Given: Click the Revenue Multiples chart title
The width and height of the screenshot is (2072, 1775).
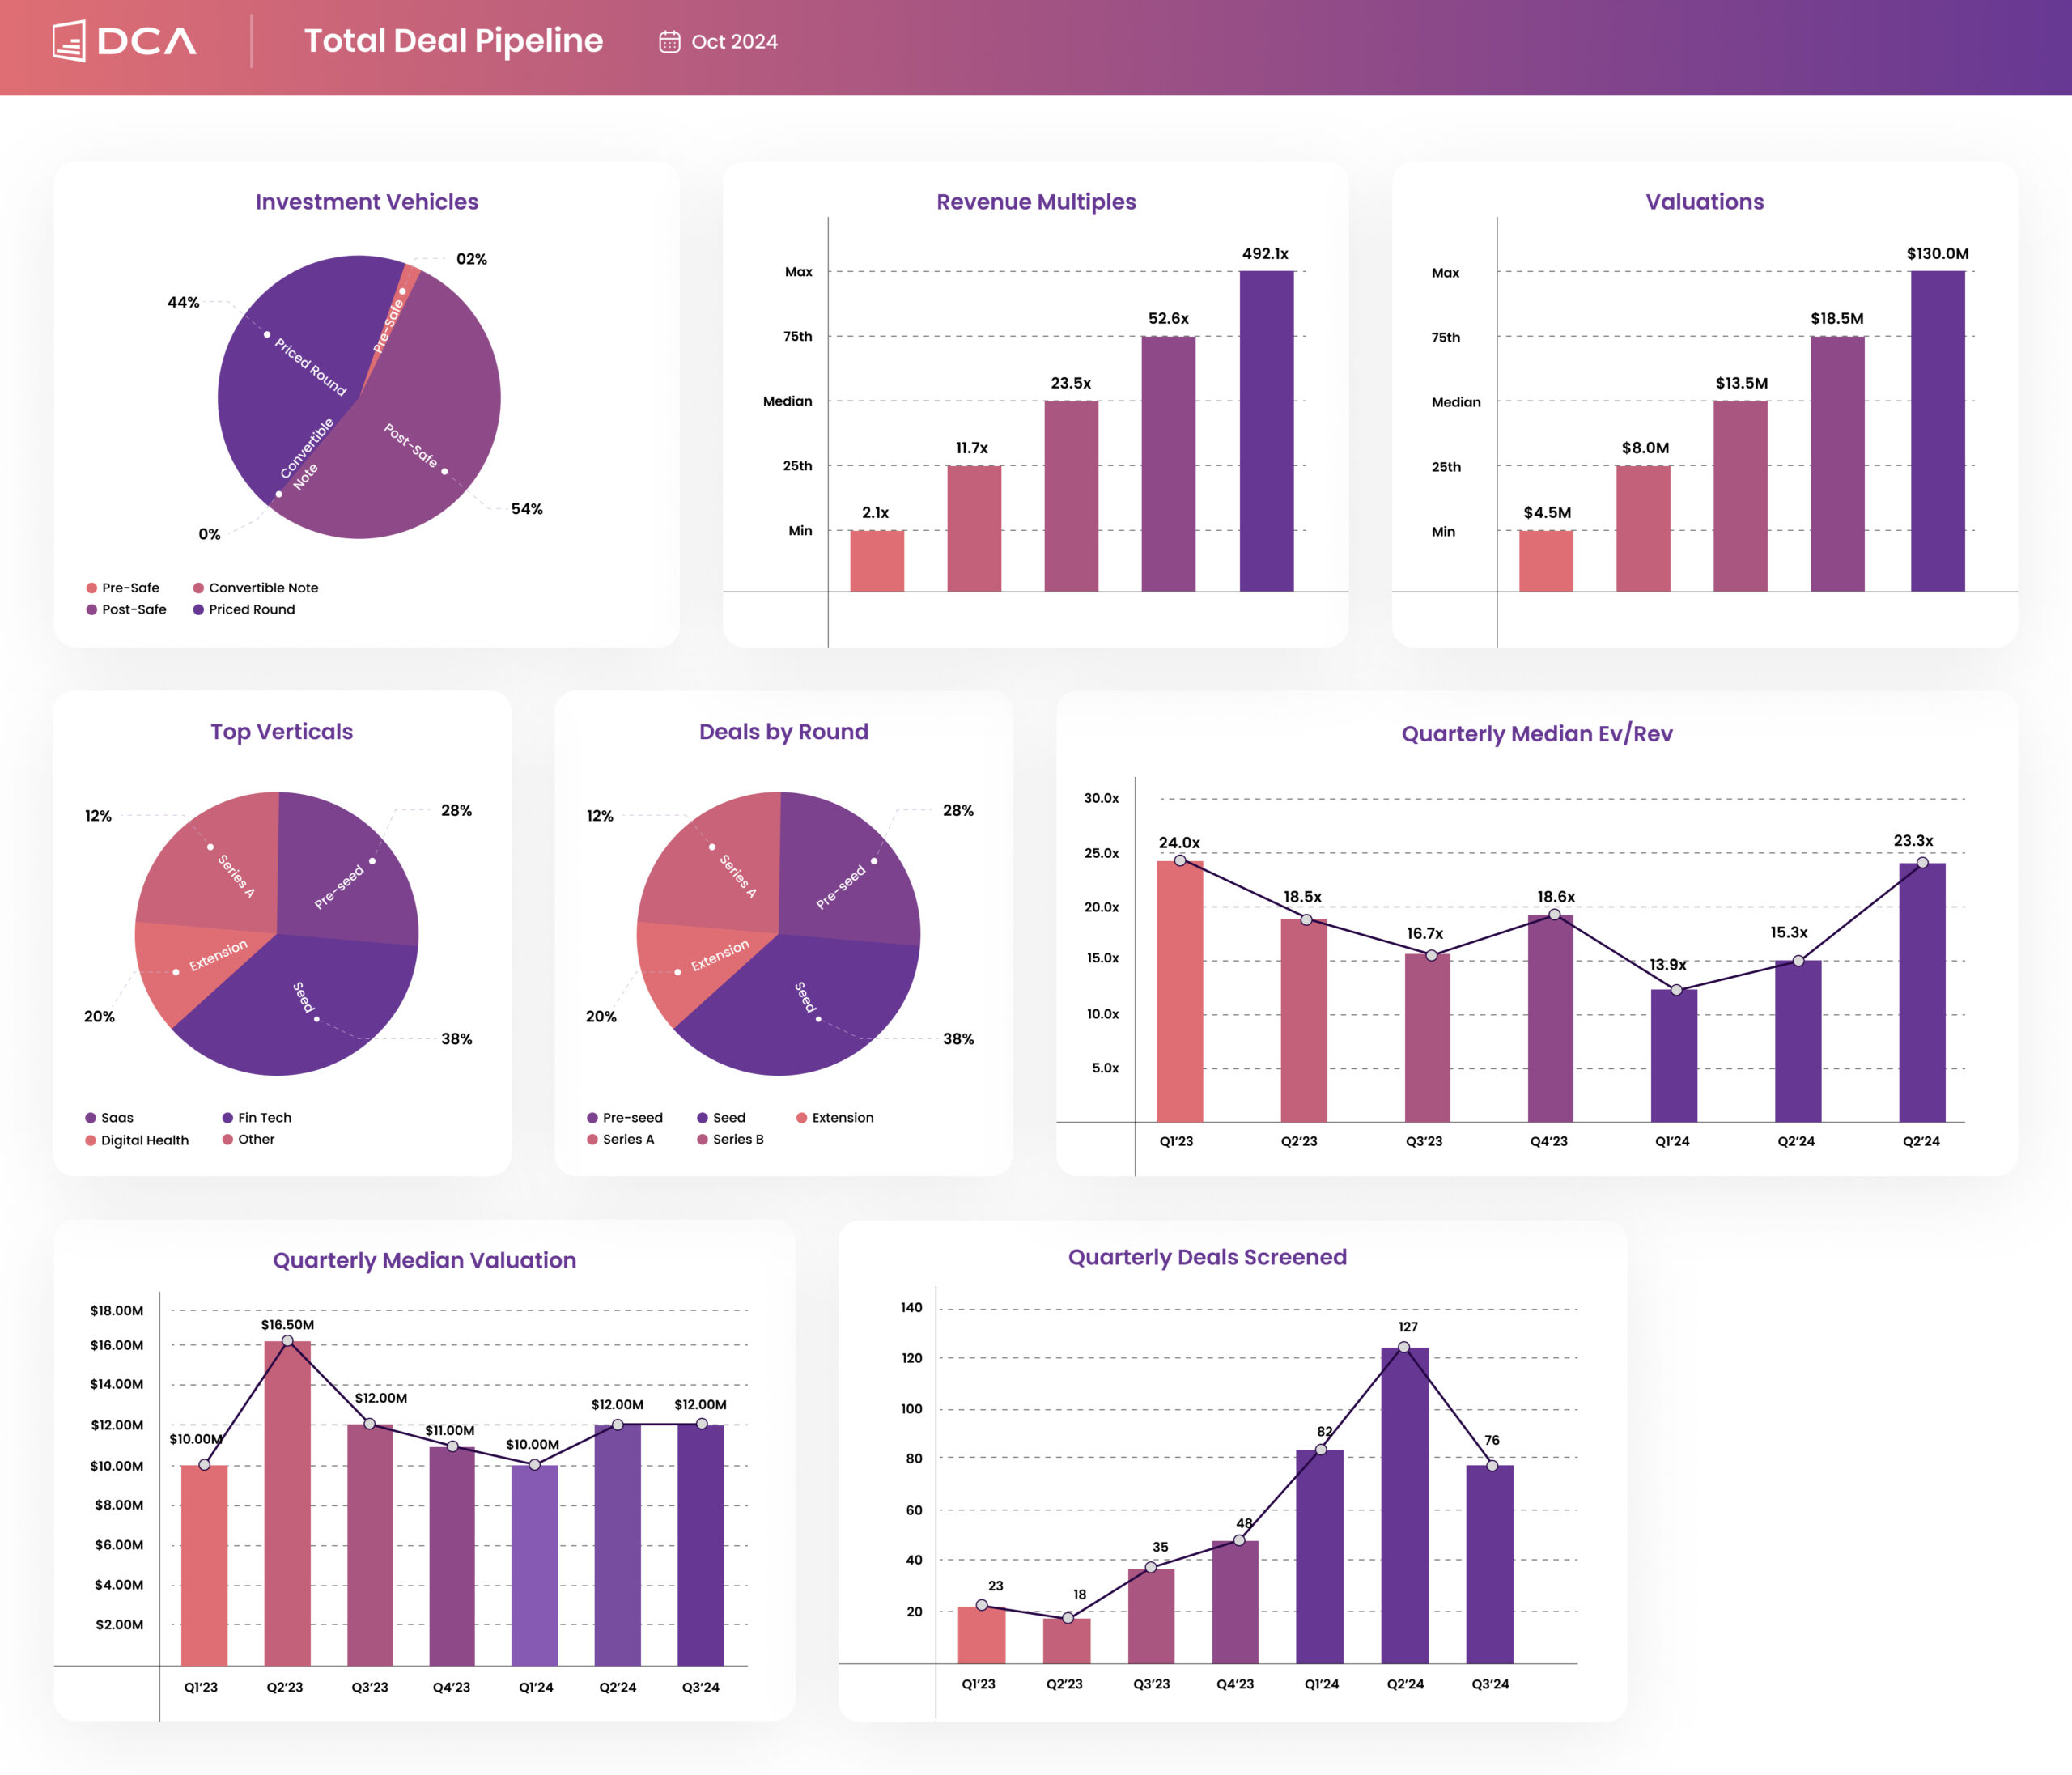Looking at the screenshot, I should [x=1036, y=202].
